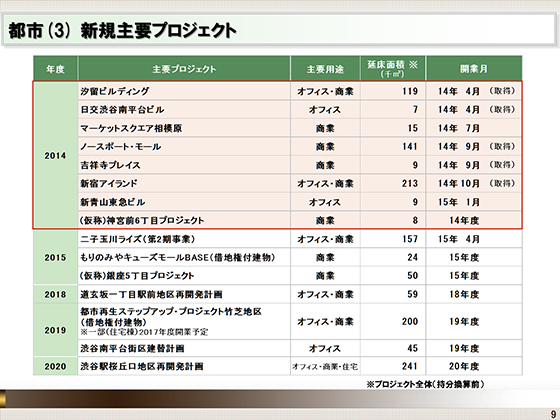
Task: Click the 2018 year cell
Action: pyautogui.click(x=55, y=294)
